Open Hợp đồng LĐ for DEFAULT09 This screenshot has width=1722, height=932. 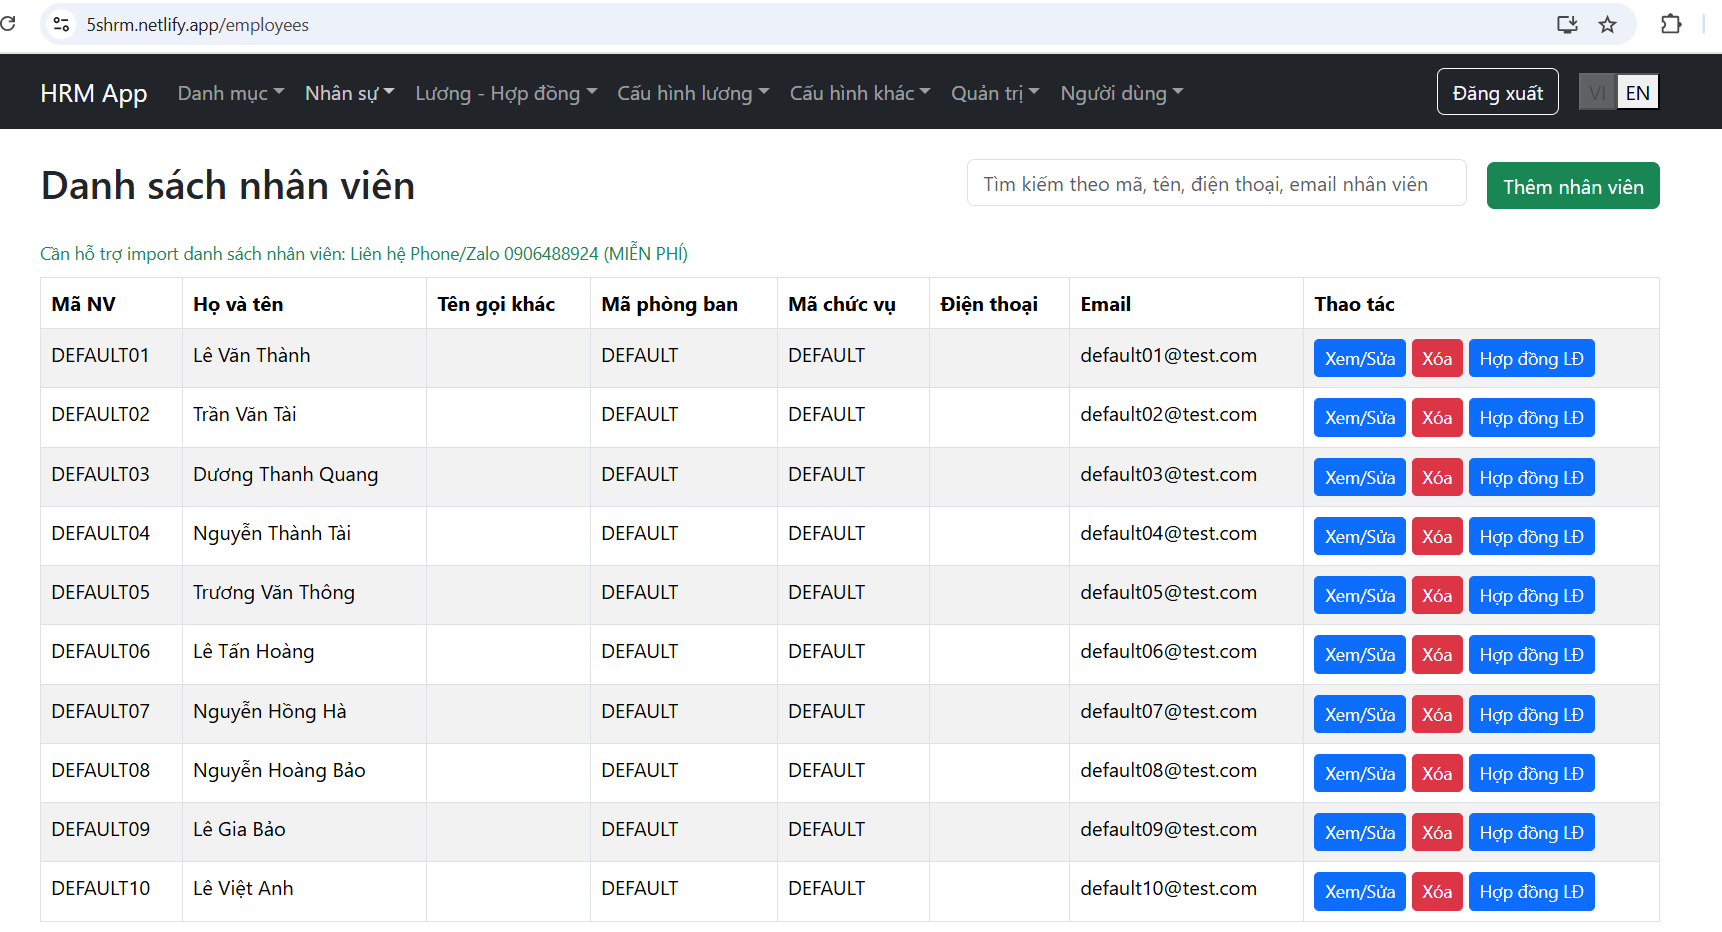1531,832
